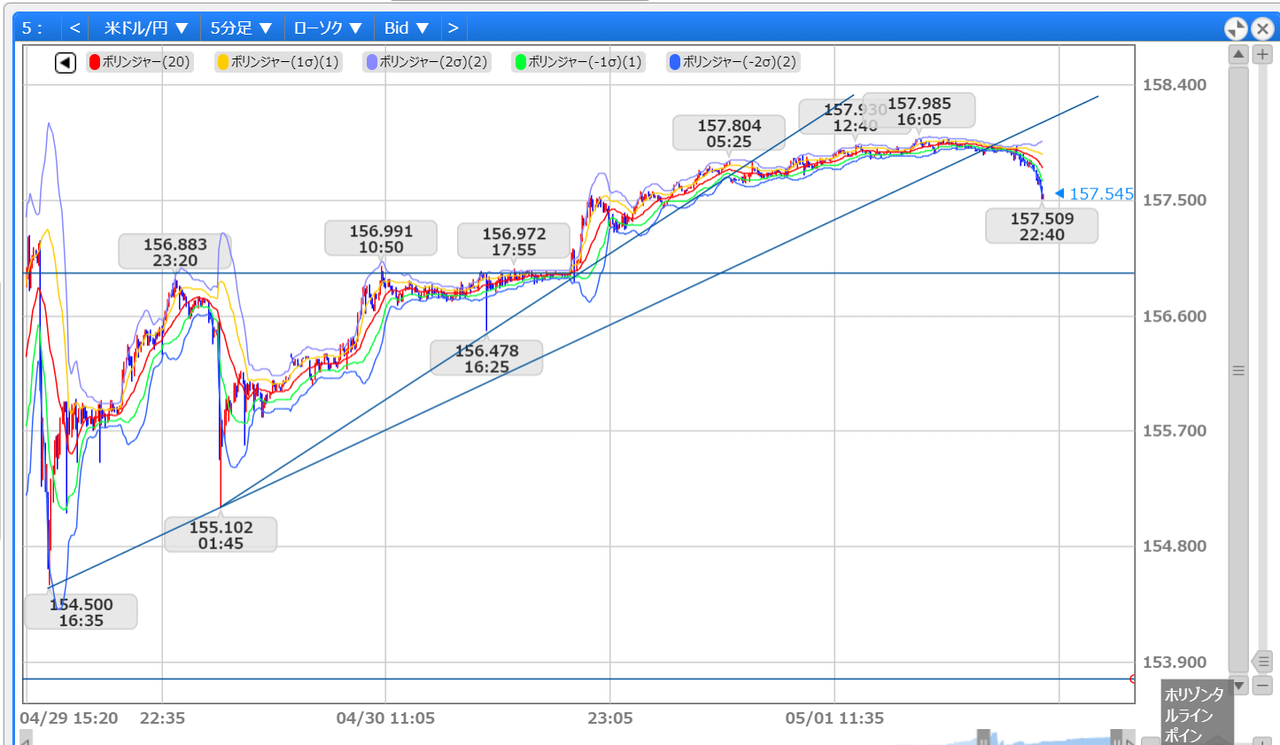Click the > next chart arrow
1280x745 pixels.
click(x=453, y=28)
